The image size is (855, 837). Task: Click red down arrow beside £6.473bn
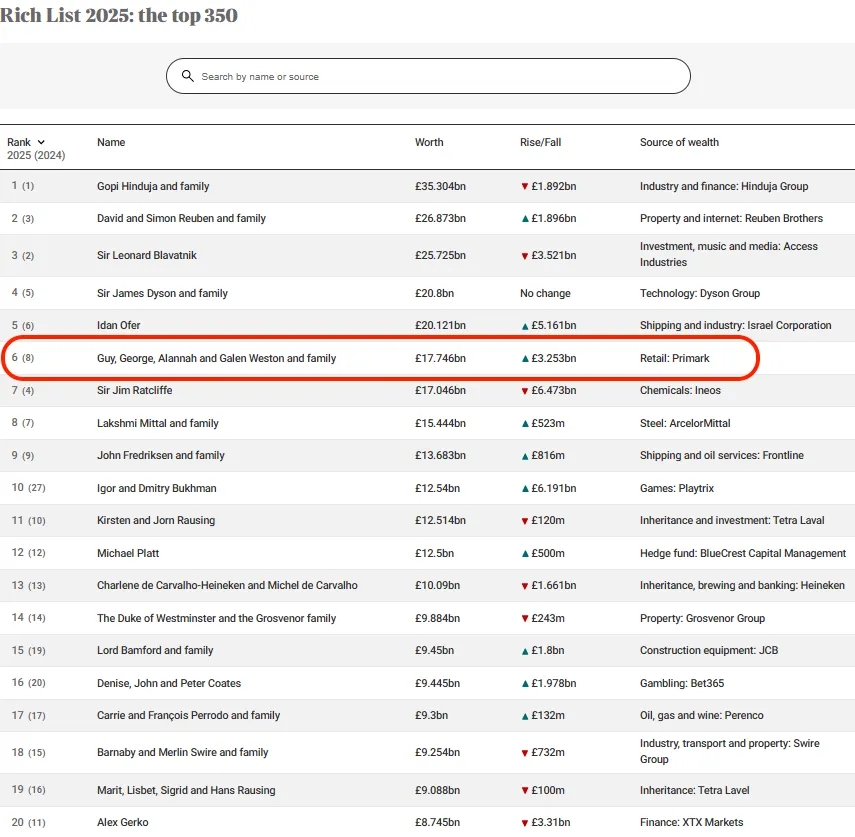(524, 391)
